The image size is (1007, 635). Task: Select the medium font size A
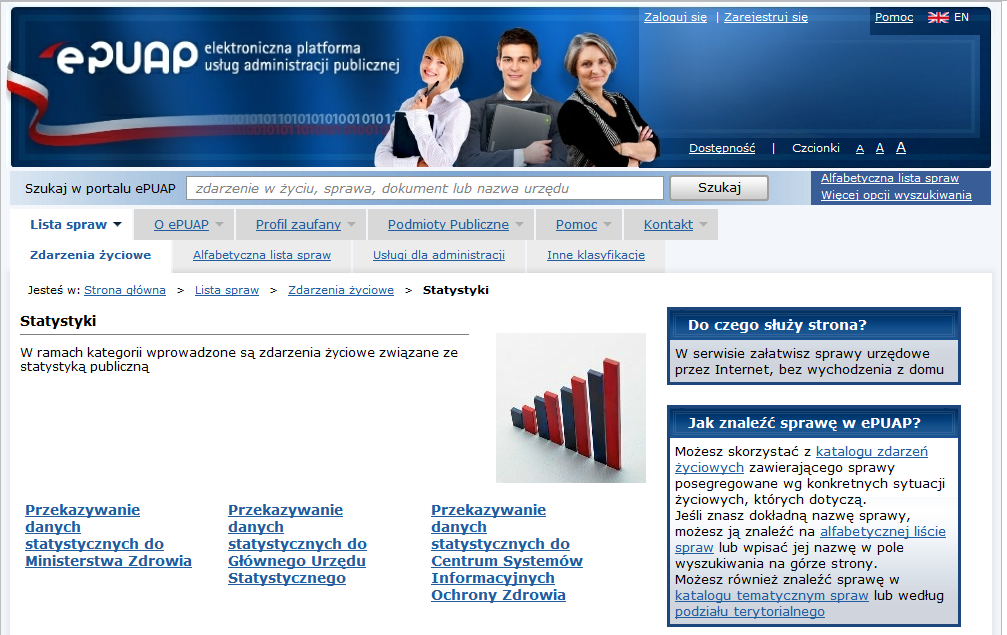click(880, 148)
